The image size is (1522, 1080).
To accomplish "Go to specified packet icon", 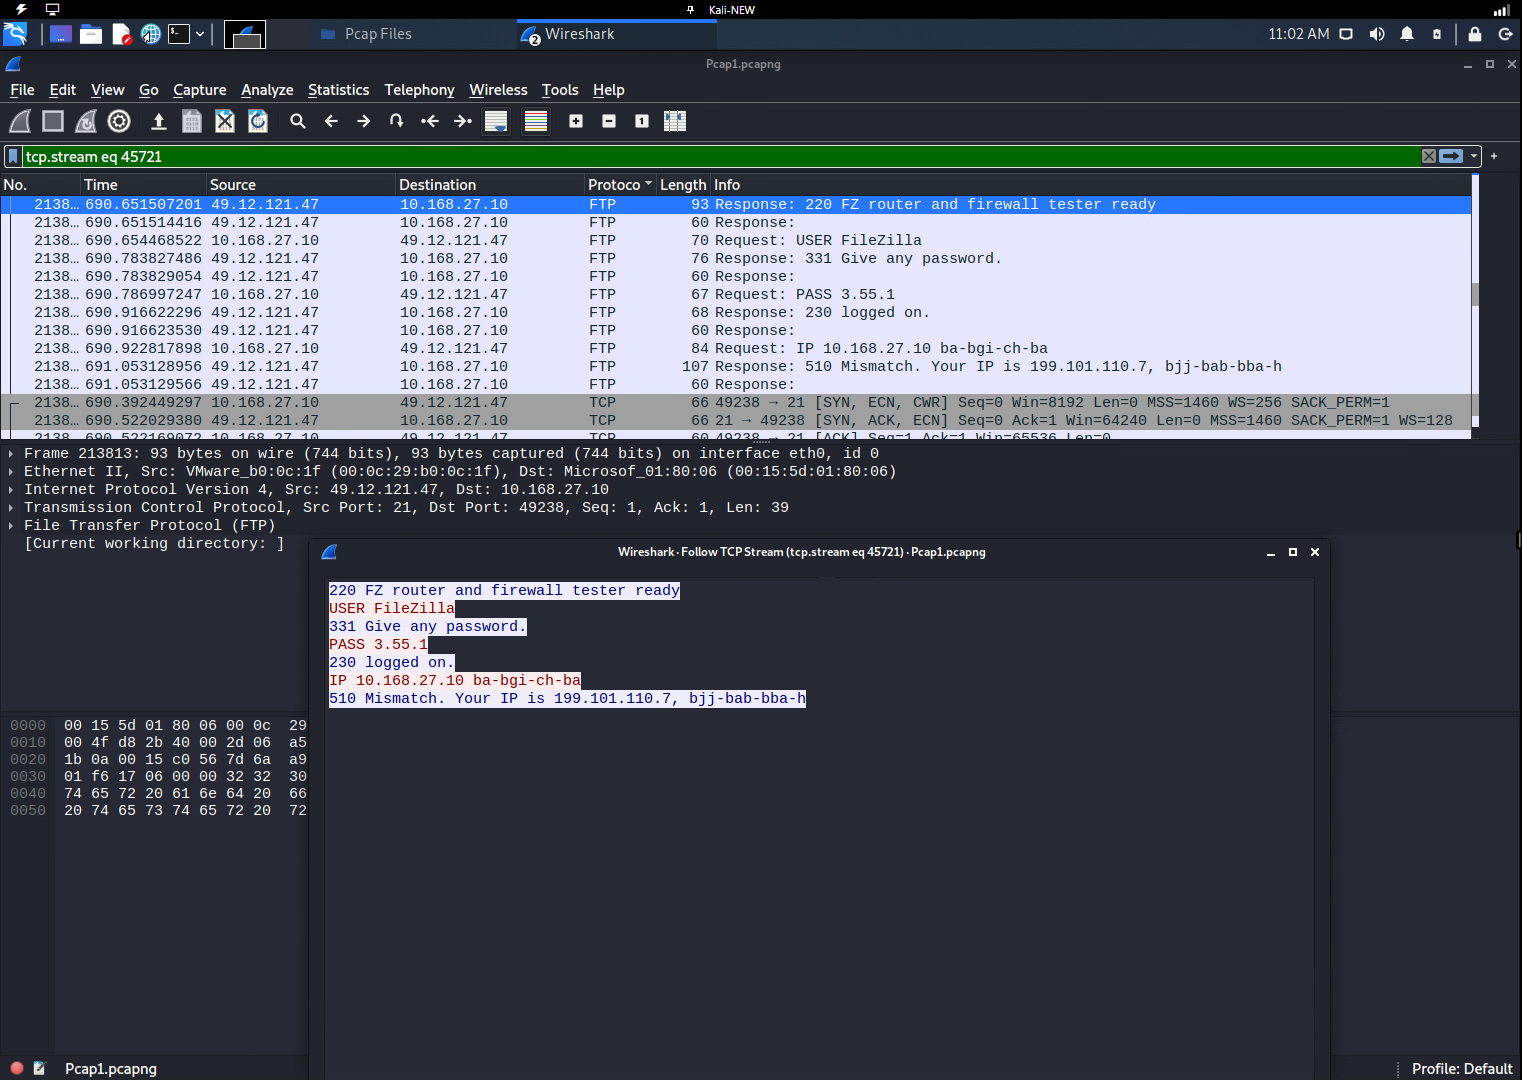I will 397,121.
